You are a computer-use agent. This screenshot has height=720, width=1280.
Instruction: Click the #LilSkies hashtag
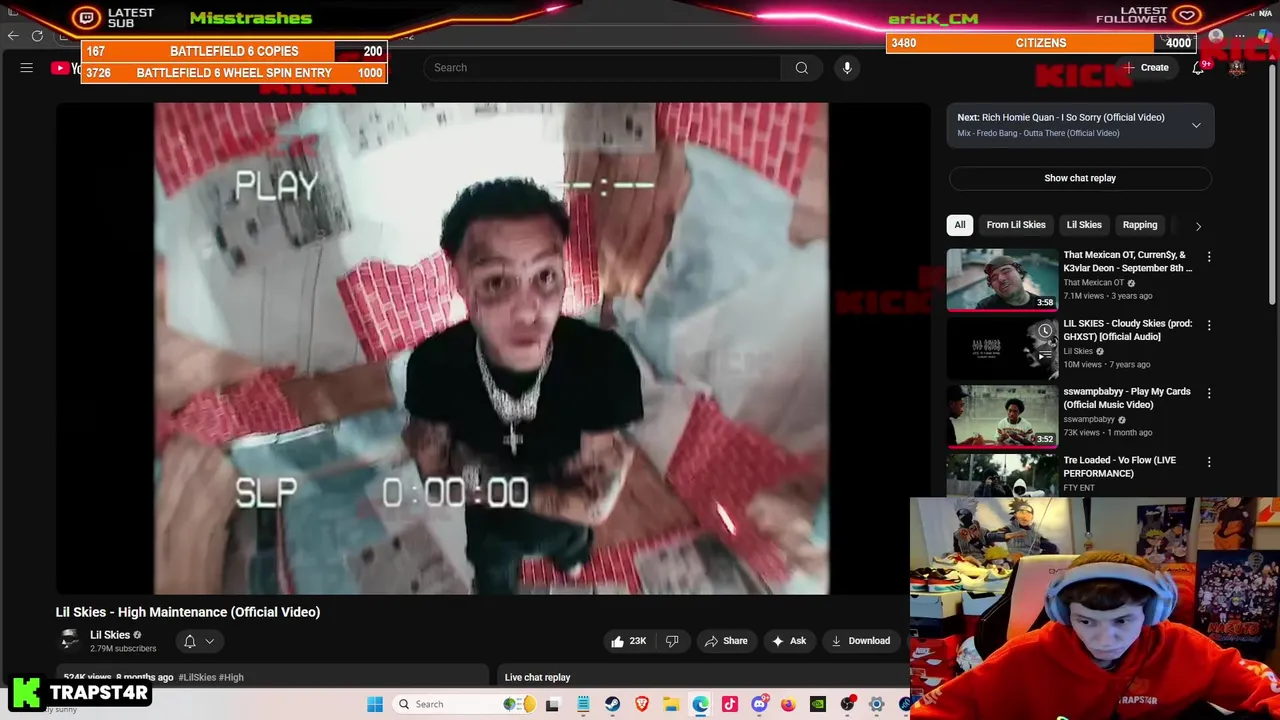pos(197,677)
